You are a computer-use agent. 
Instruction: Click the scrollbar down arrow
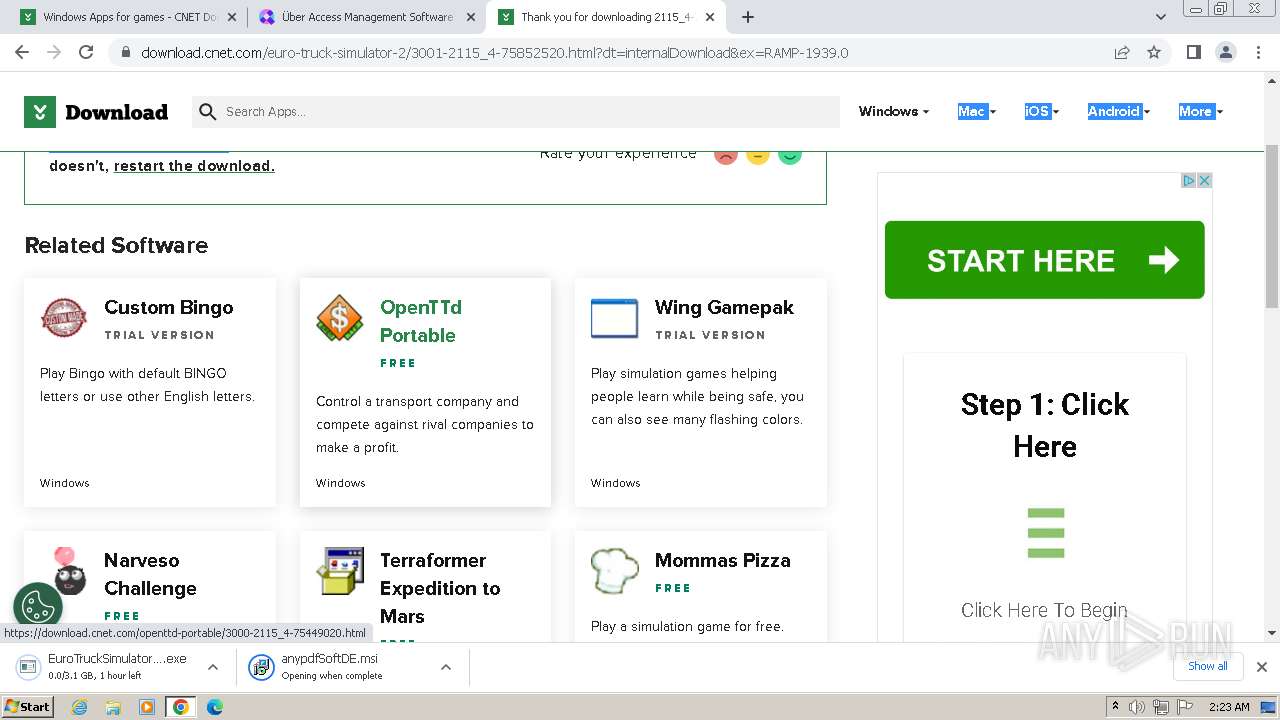point(1272,632)
